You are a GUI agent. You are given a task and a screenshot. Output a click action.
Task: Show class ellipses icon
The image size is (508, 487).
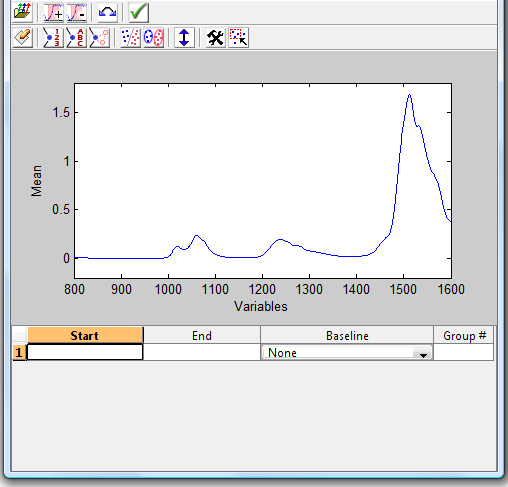[x=153, y=37]
